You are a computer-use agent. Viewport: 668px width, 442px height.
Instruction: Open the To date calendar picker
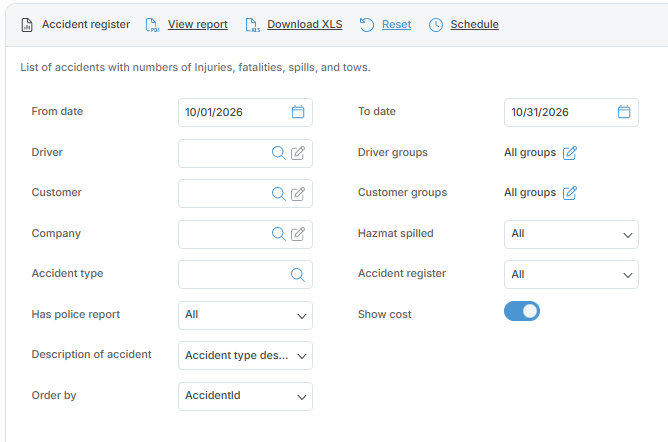(624, 112)
